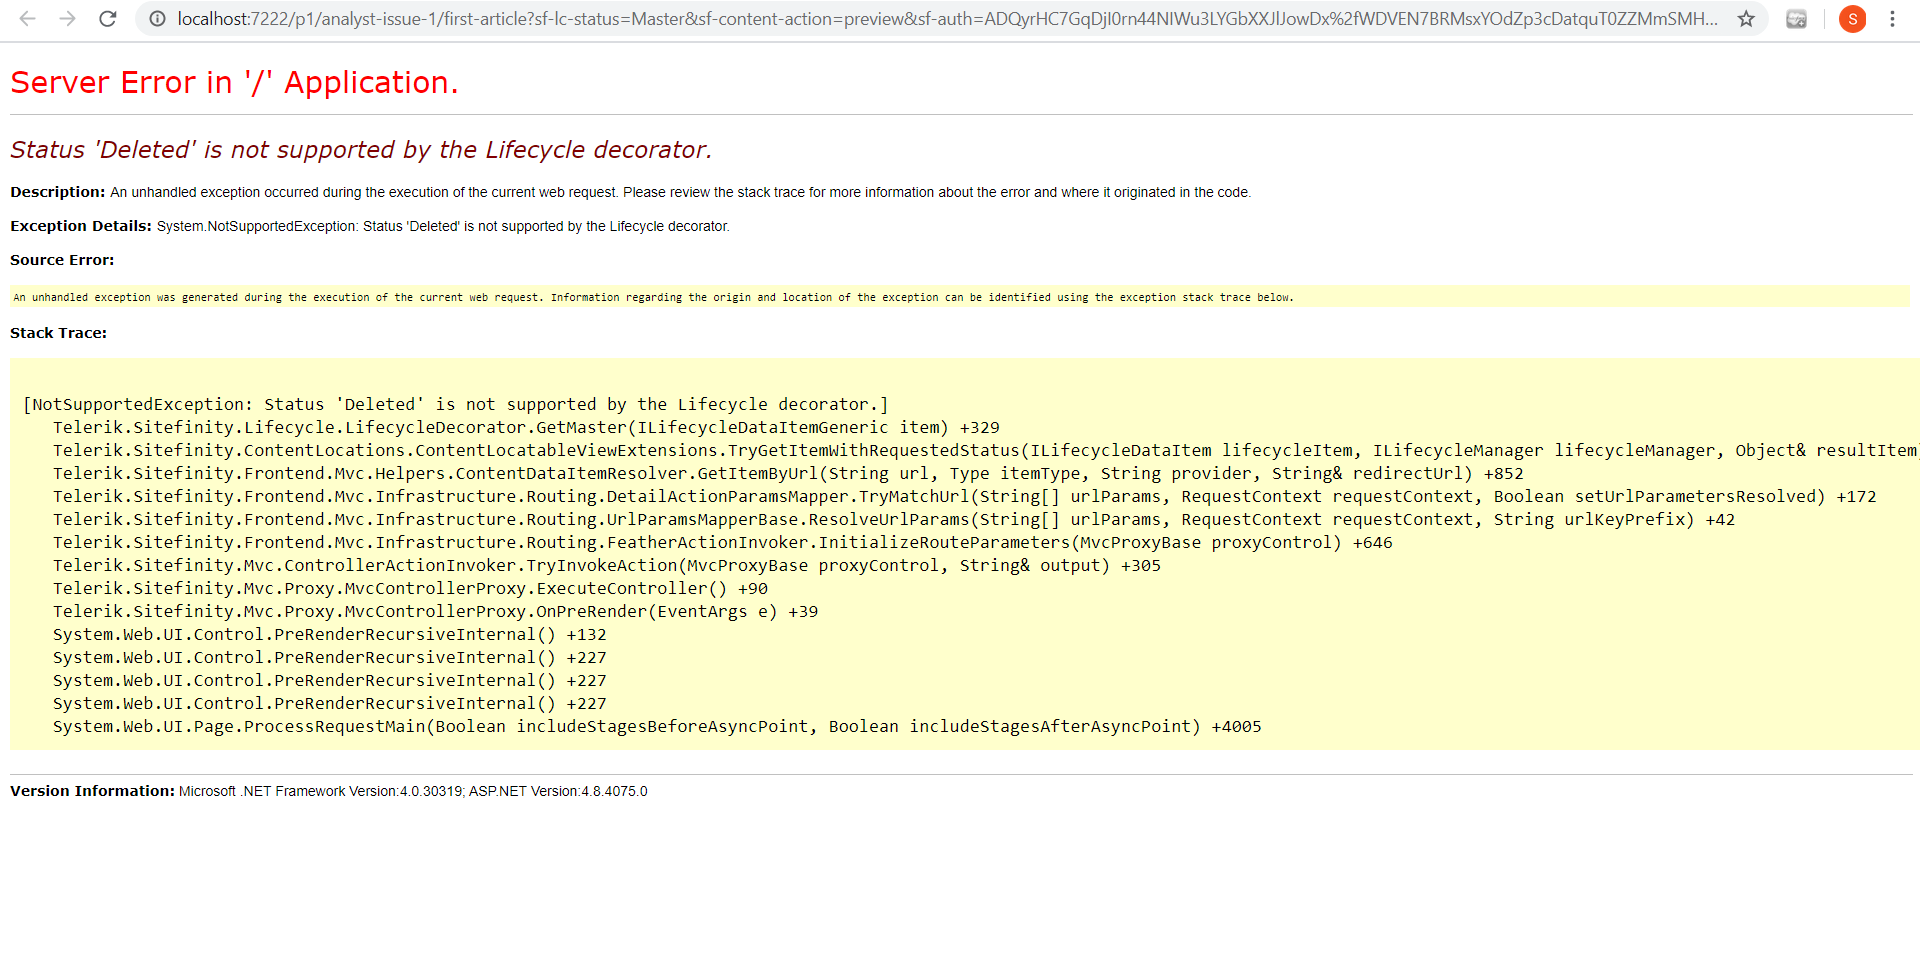Click the 'Description:' label
Screen dimensions: 1920x960
click(x=57, y=192)
